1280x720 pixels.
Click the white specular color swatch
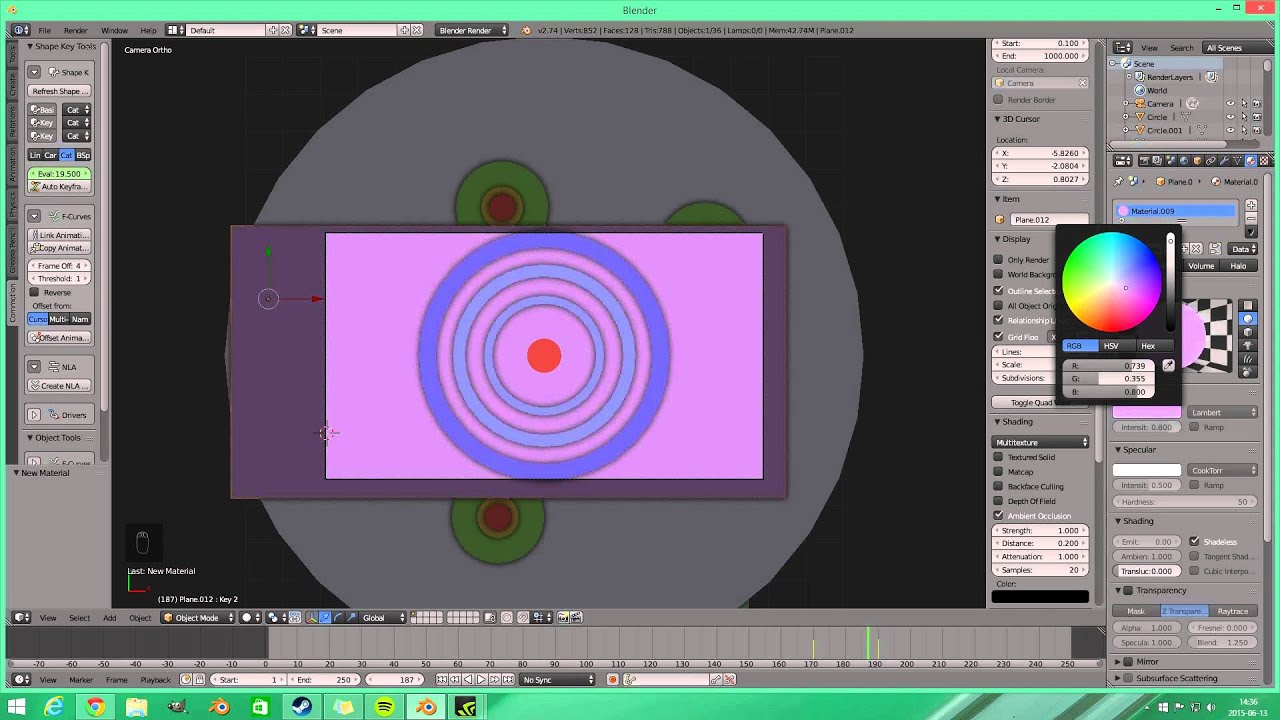click(x=1147, y=470)
